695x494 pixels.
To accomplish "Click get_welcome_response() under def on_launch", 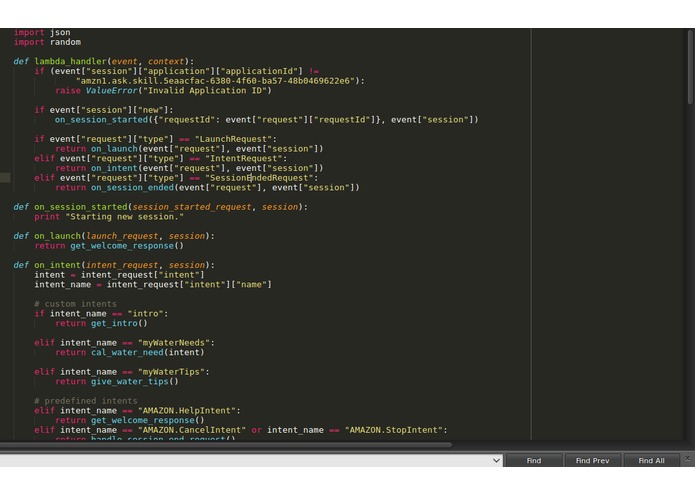I will (127, 246).
